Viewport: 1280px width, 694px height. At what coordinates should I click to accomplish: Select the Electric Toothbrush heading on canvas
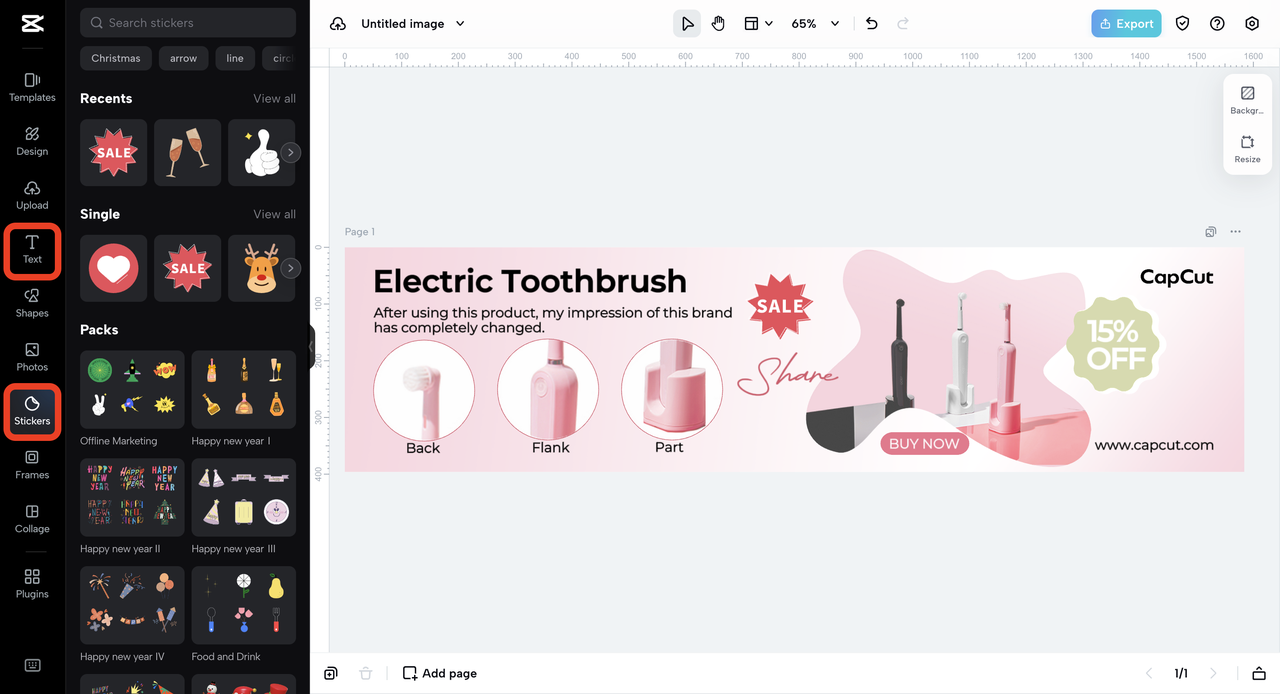[x=530, y=281]
